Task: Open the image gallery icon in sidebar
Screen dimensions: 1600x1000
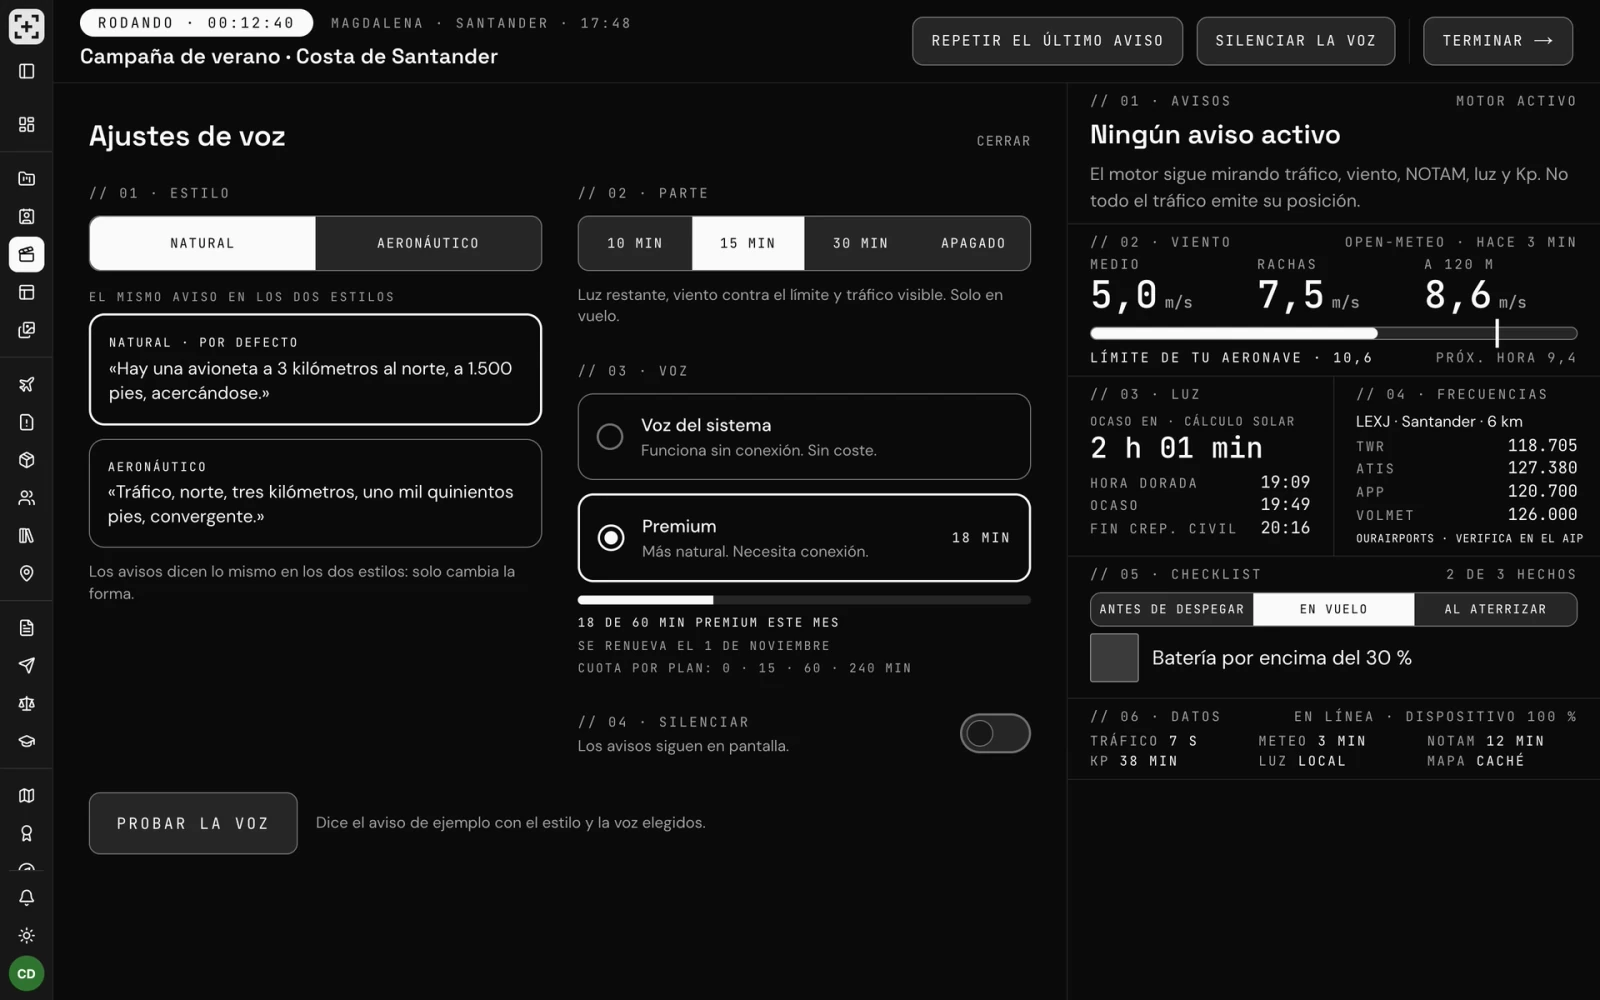Action: [x=27, y=330]
